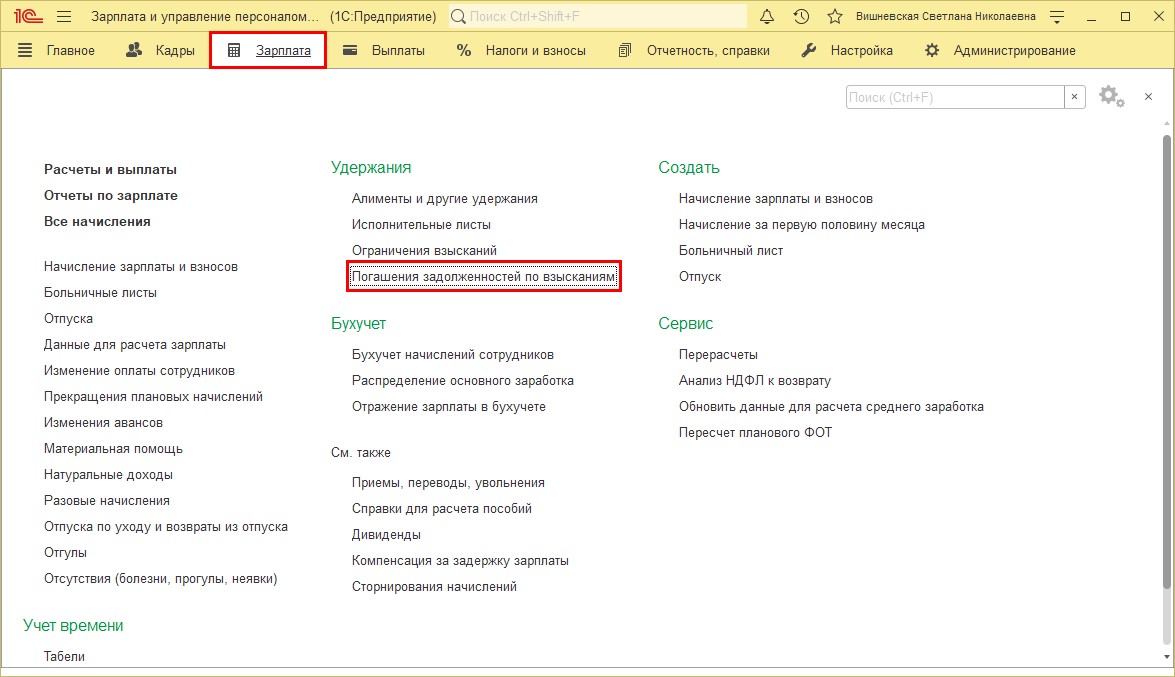
Task: Create a Больничный лист document
Action: [730, 251]
